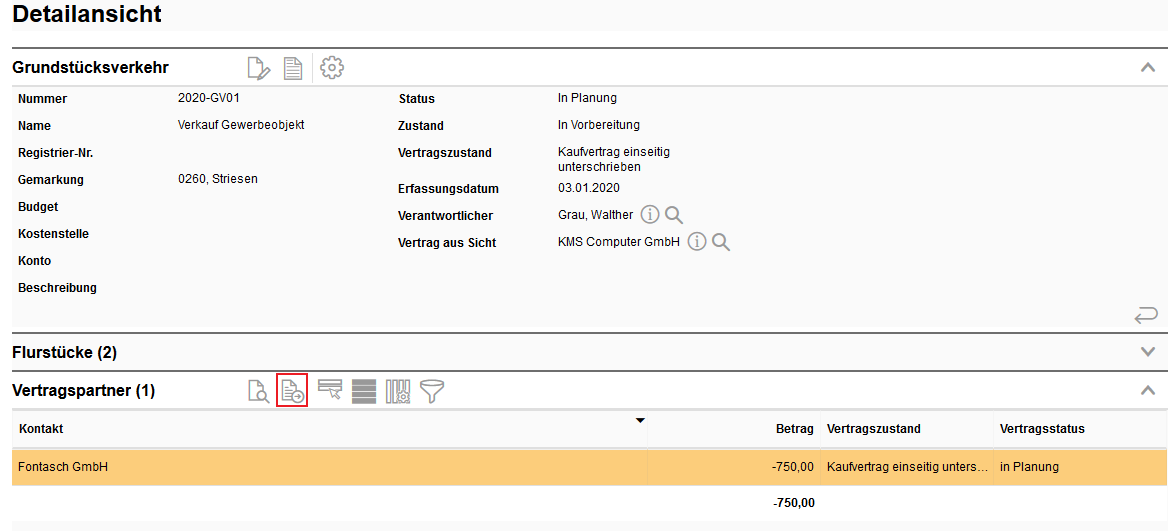Switch to list view in Vertragspartner toolbar
The image size is (1170, 531).
[364, 391]
